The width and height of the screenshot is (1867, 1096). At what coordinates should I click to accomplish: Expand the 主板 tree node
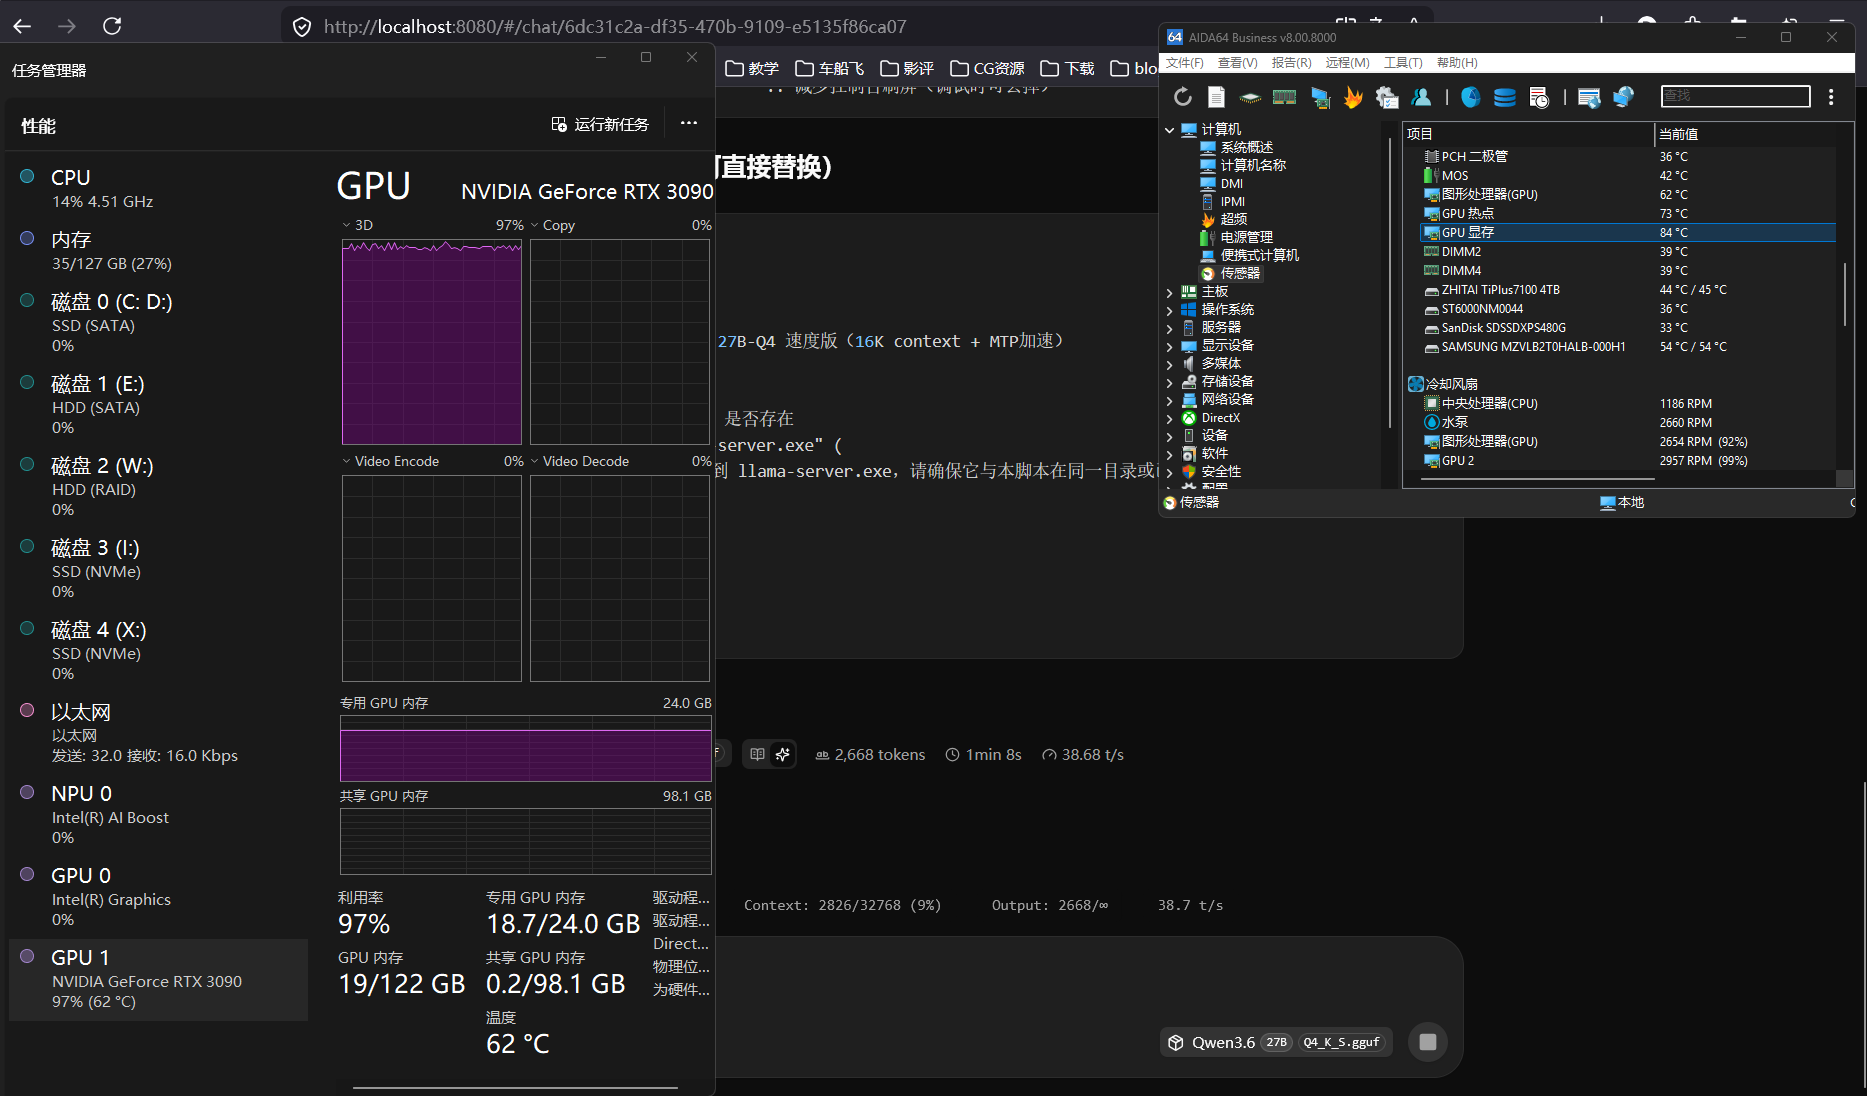pos(1169,292)
